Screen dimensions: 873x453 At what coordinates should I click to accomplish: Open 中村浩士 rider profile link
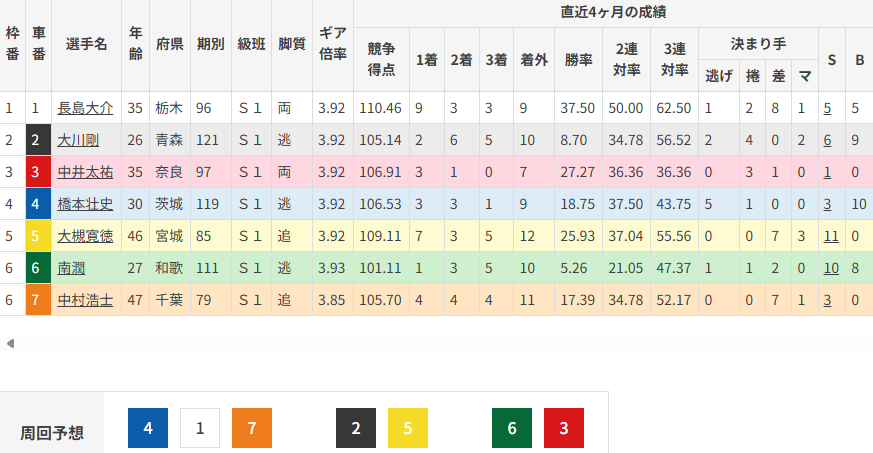(x=85, y=300)
